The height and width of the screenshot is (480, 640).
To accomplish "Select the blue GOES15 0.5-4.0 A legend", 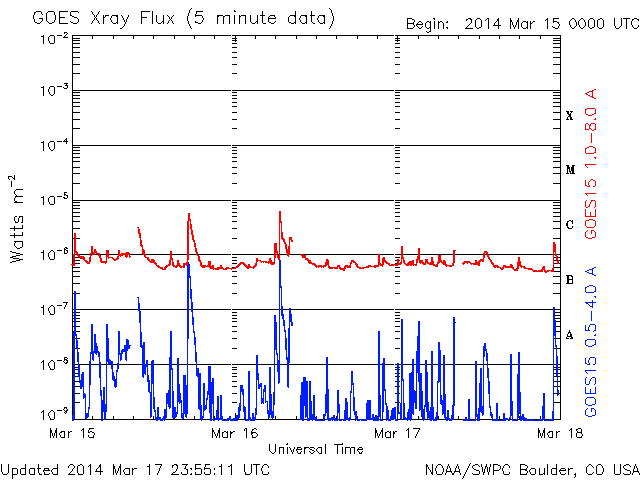I will tap(591, 341).
